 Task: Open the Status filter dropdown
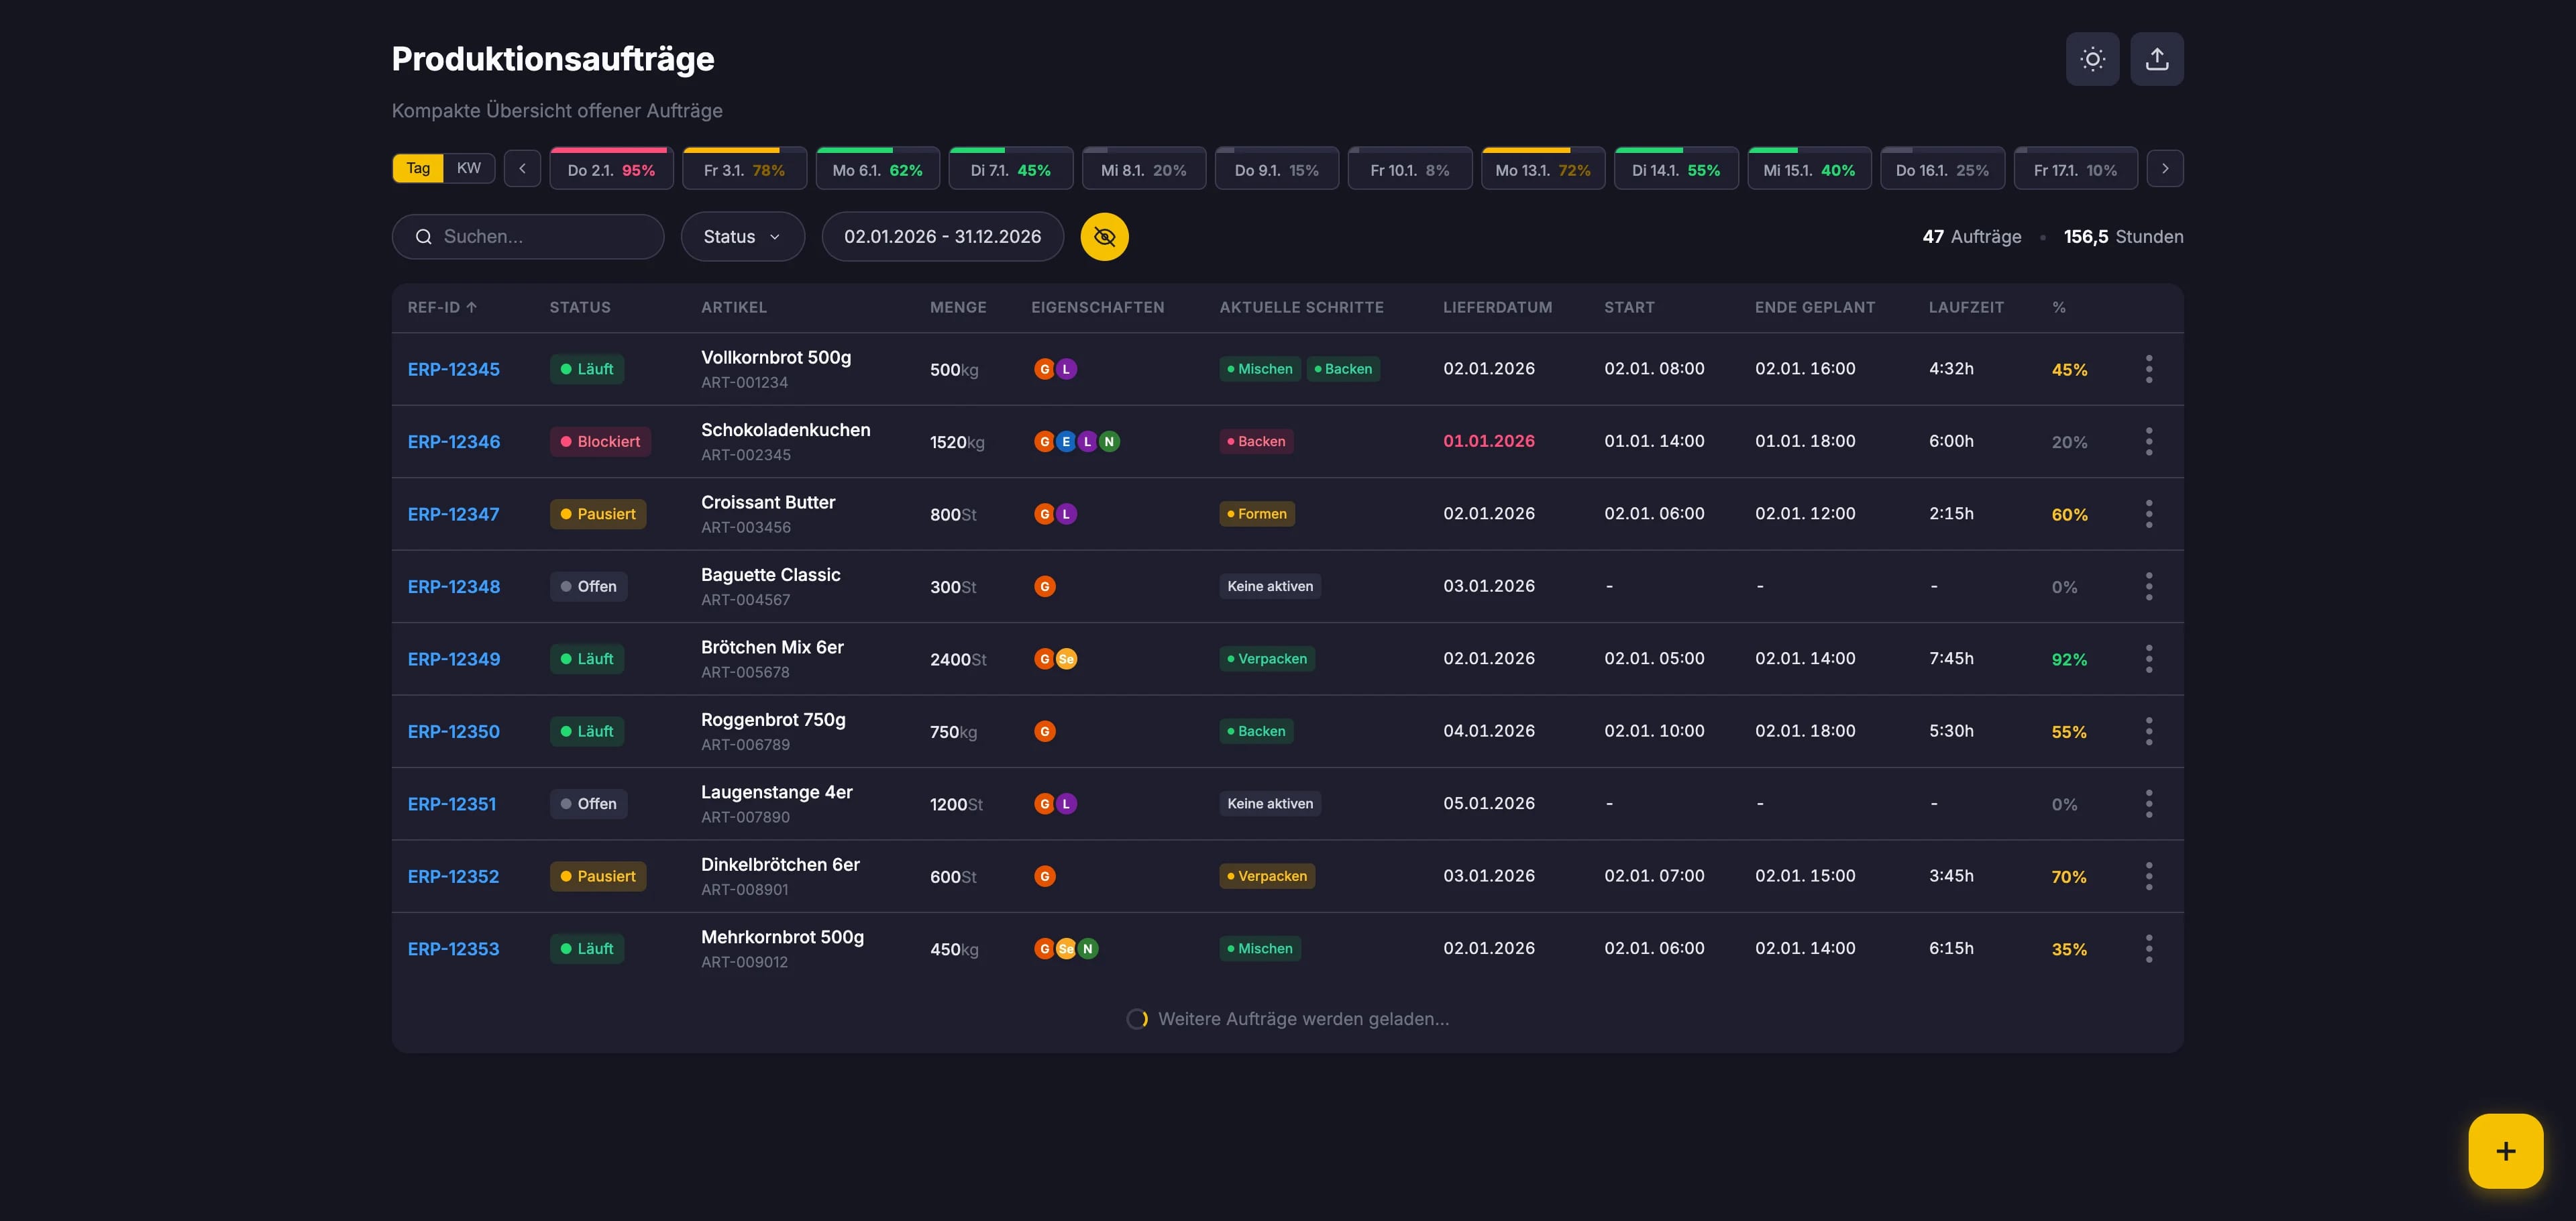(x=742, y=237)
